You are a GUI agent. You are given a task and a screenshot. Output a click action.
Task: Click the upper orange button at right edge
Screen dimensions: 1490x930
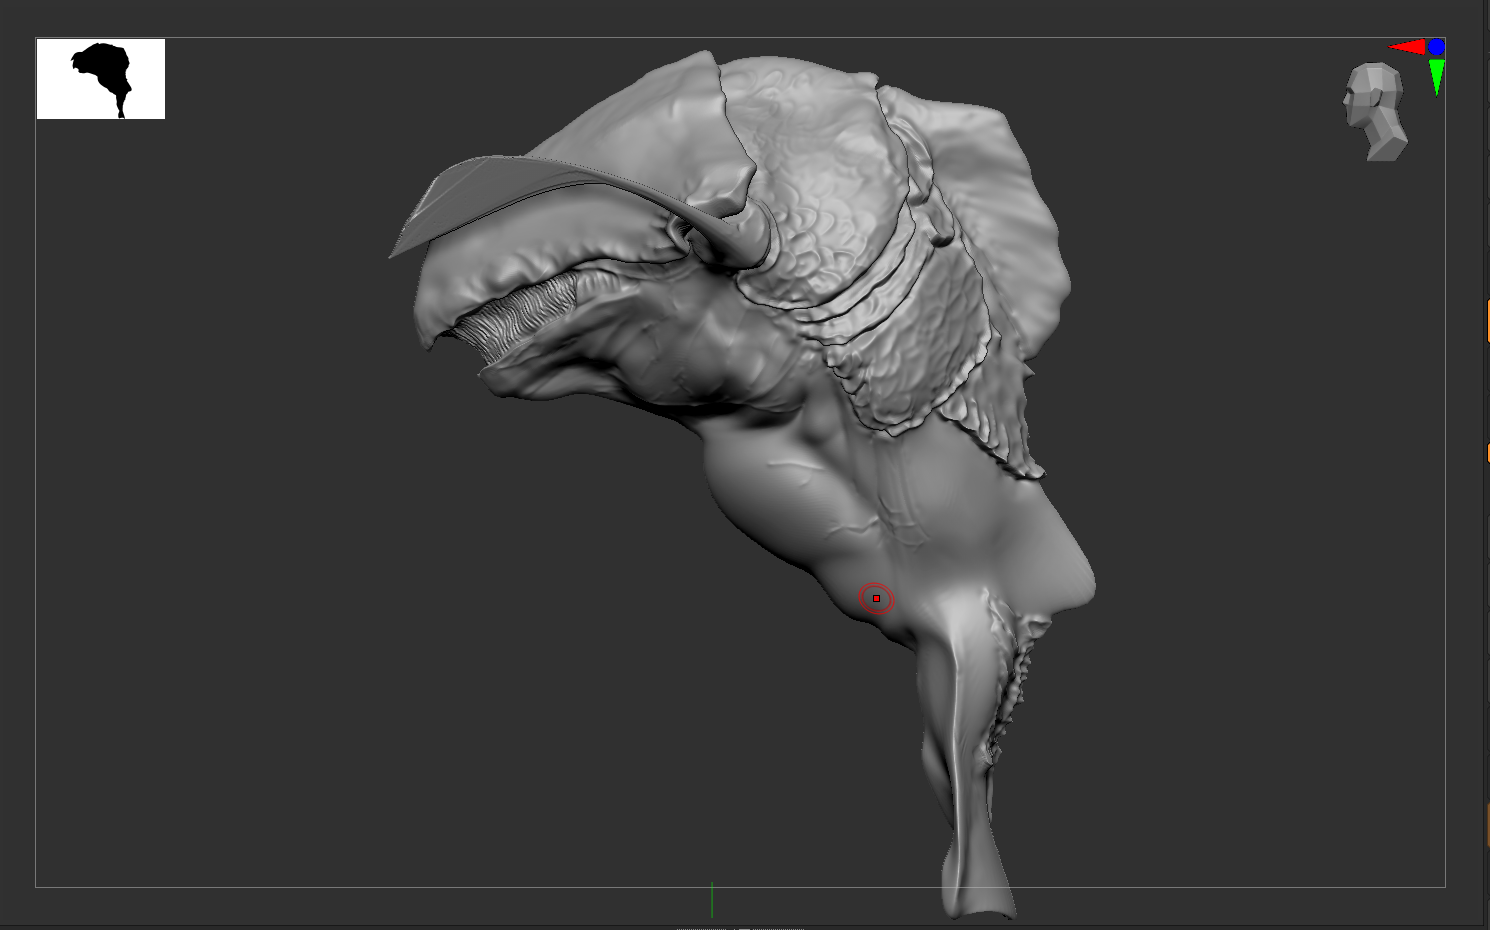coord(1487,322)
